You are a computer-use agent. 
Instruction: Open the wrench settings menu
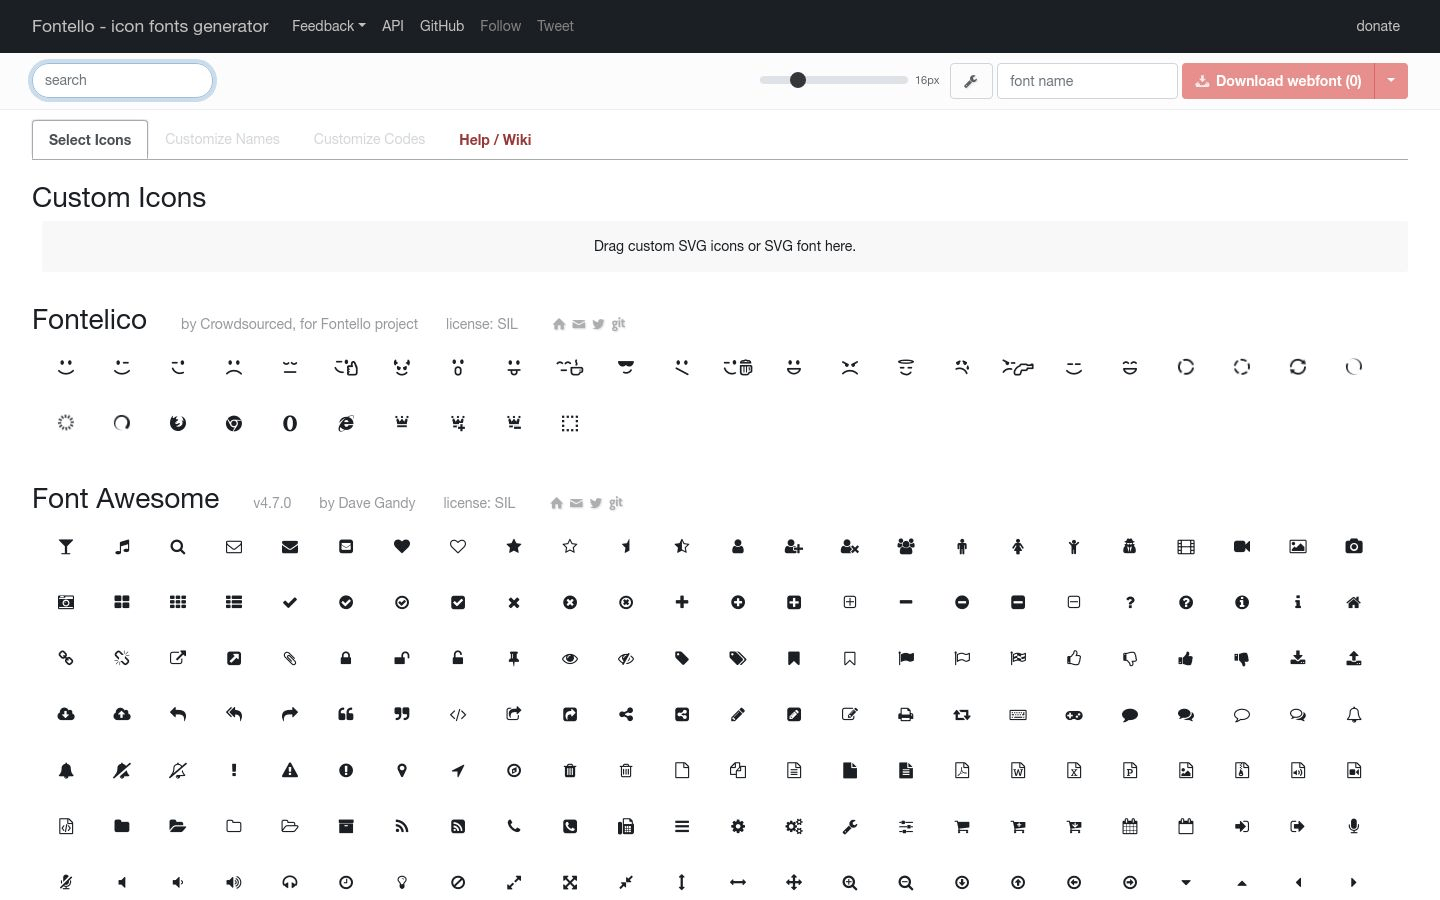click(x=971, y=81)
